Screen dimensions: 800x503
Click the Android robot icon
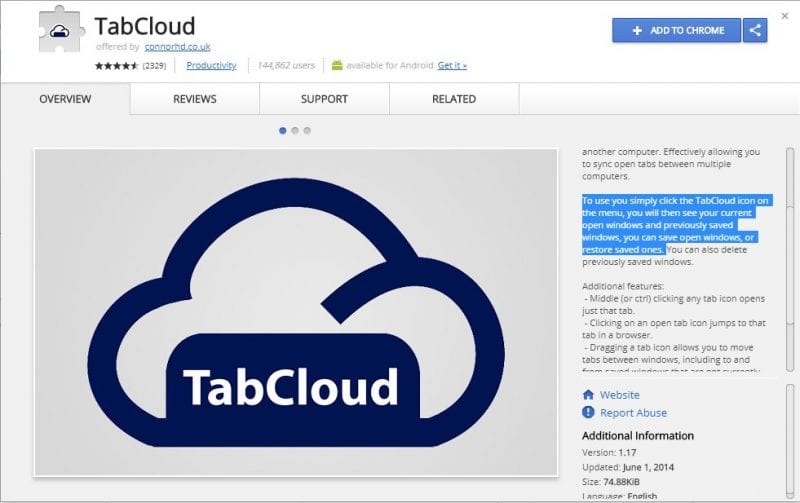(x=337, y=65)
